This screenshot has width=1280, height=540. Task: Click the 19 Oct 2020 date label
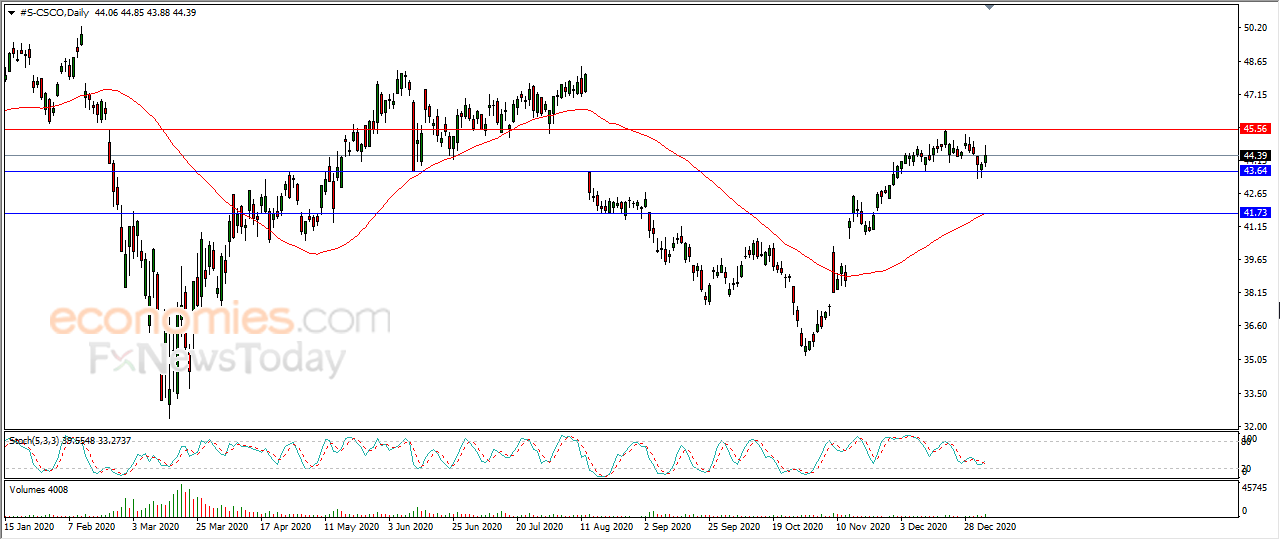coord(798,526)
